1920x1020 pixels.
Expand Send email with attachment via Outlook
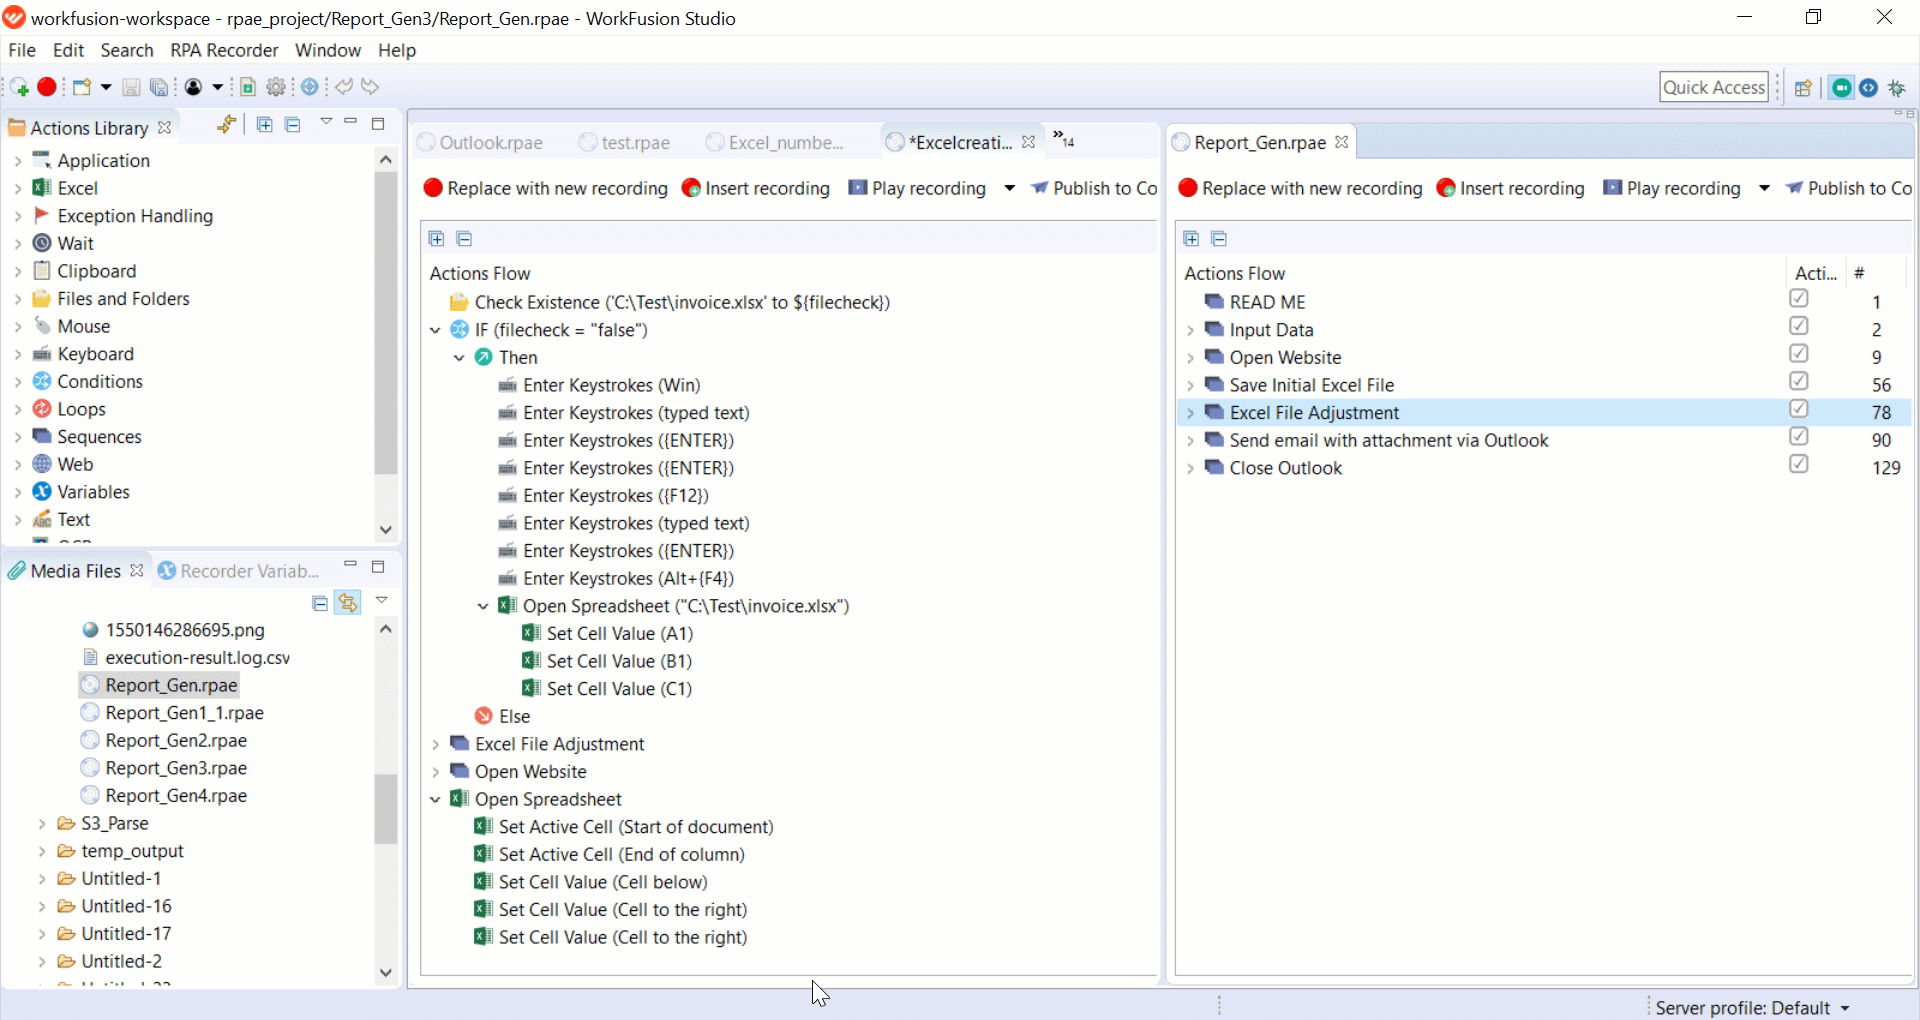point(1190,440)
